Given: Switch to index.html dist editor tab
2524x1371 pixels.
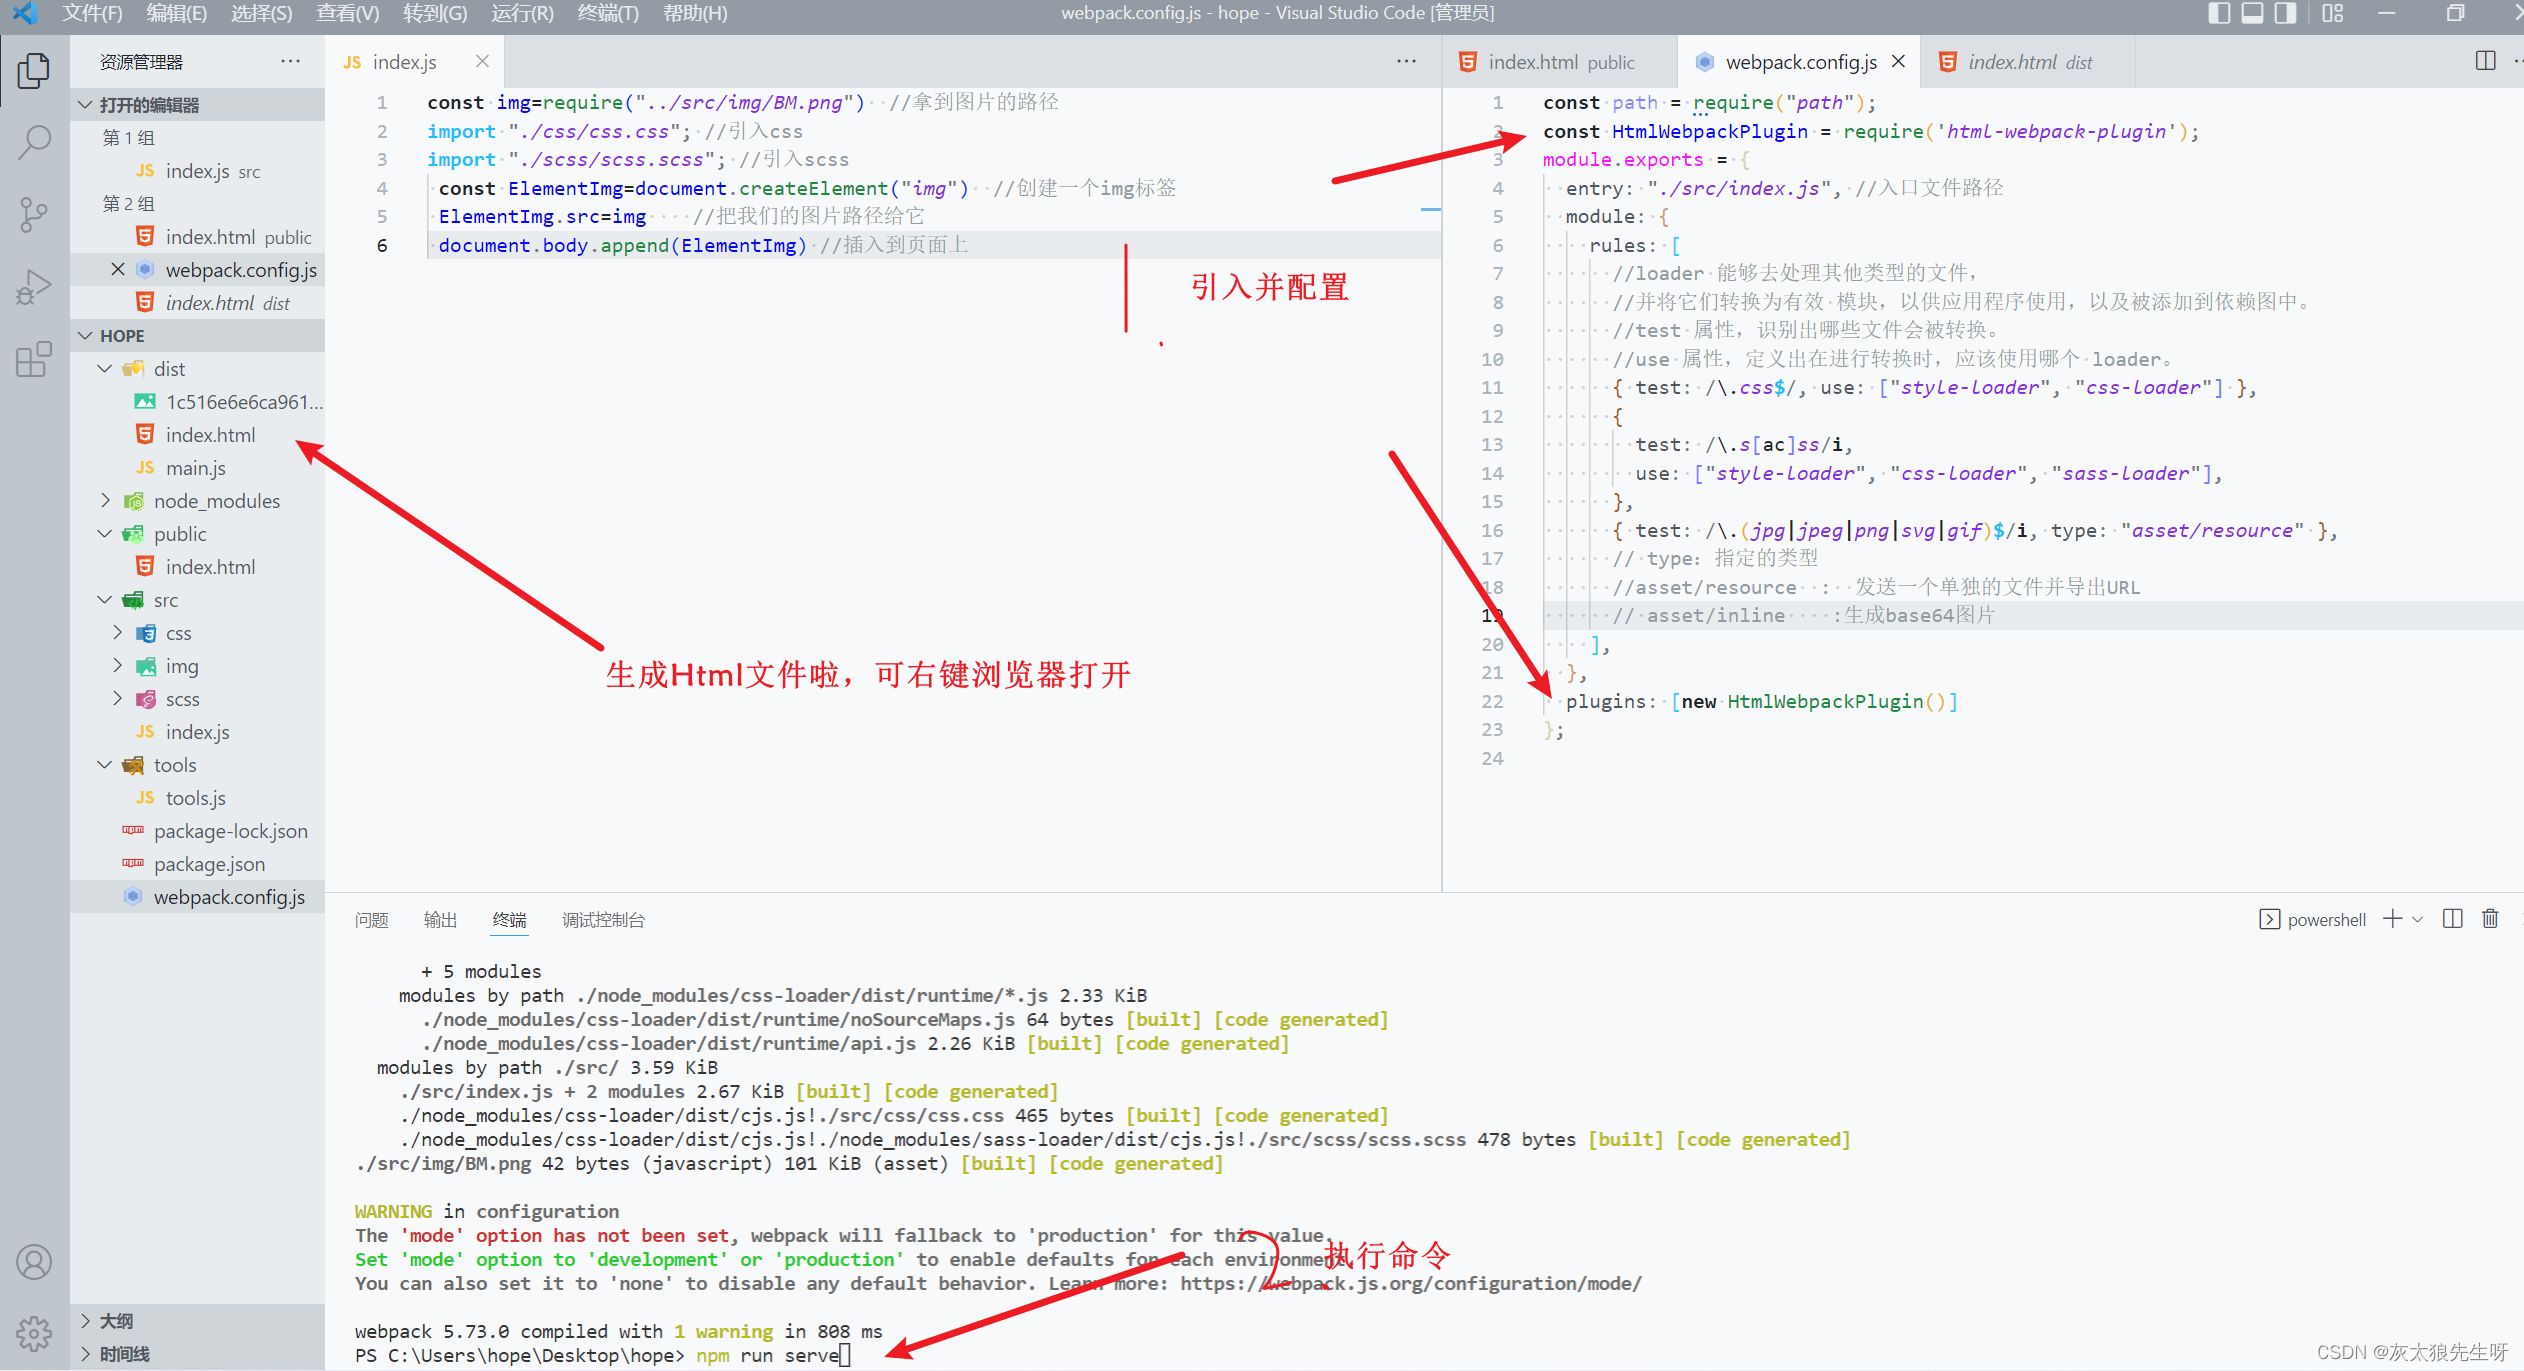Looking at the screenshot, I should [2028, 62].
